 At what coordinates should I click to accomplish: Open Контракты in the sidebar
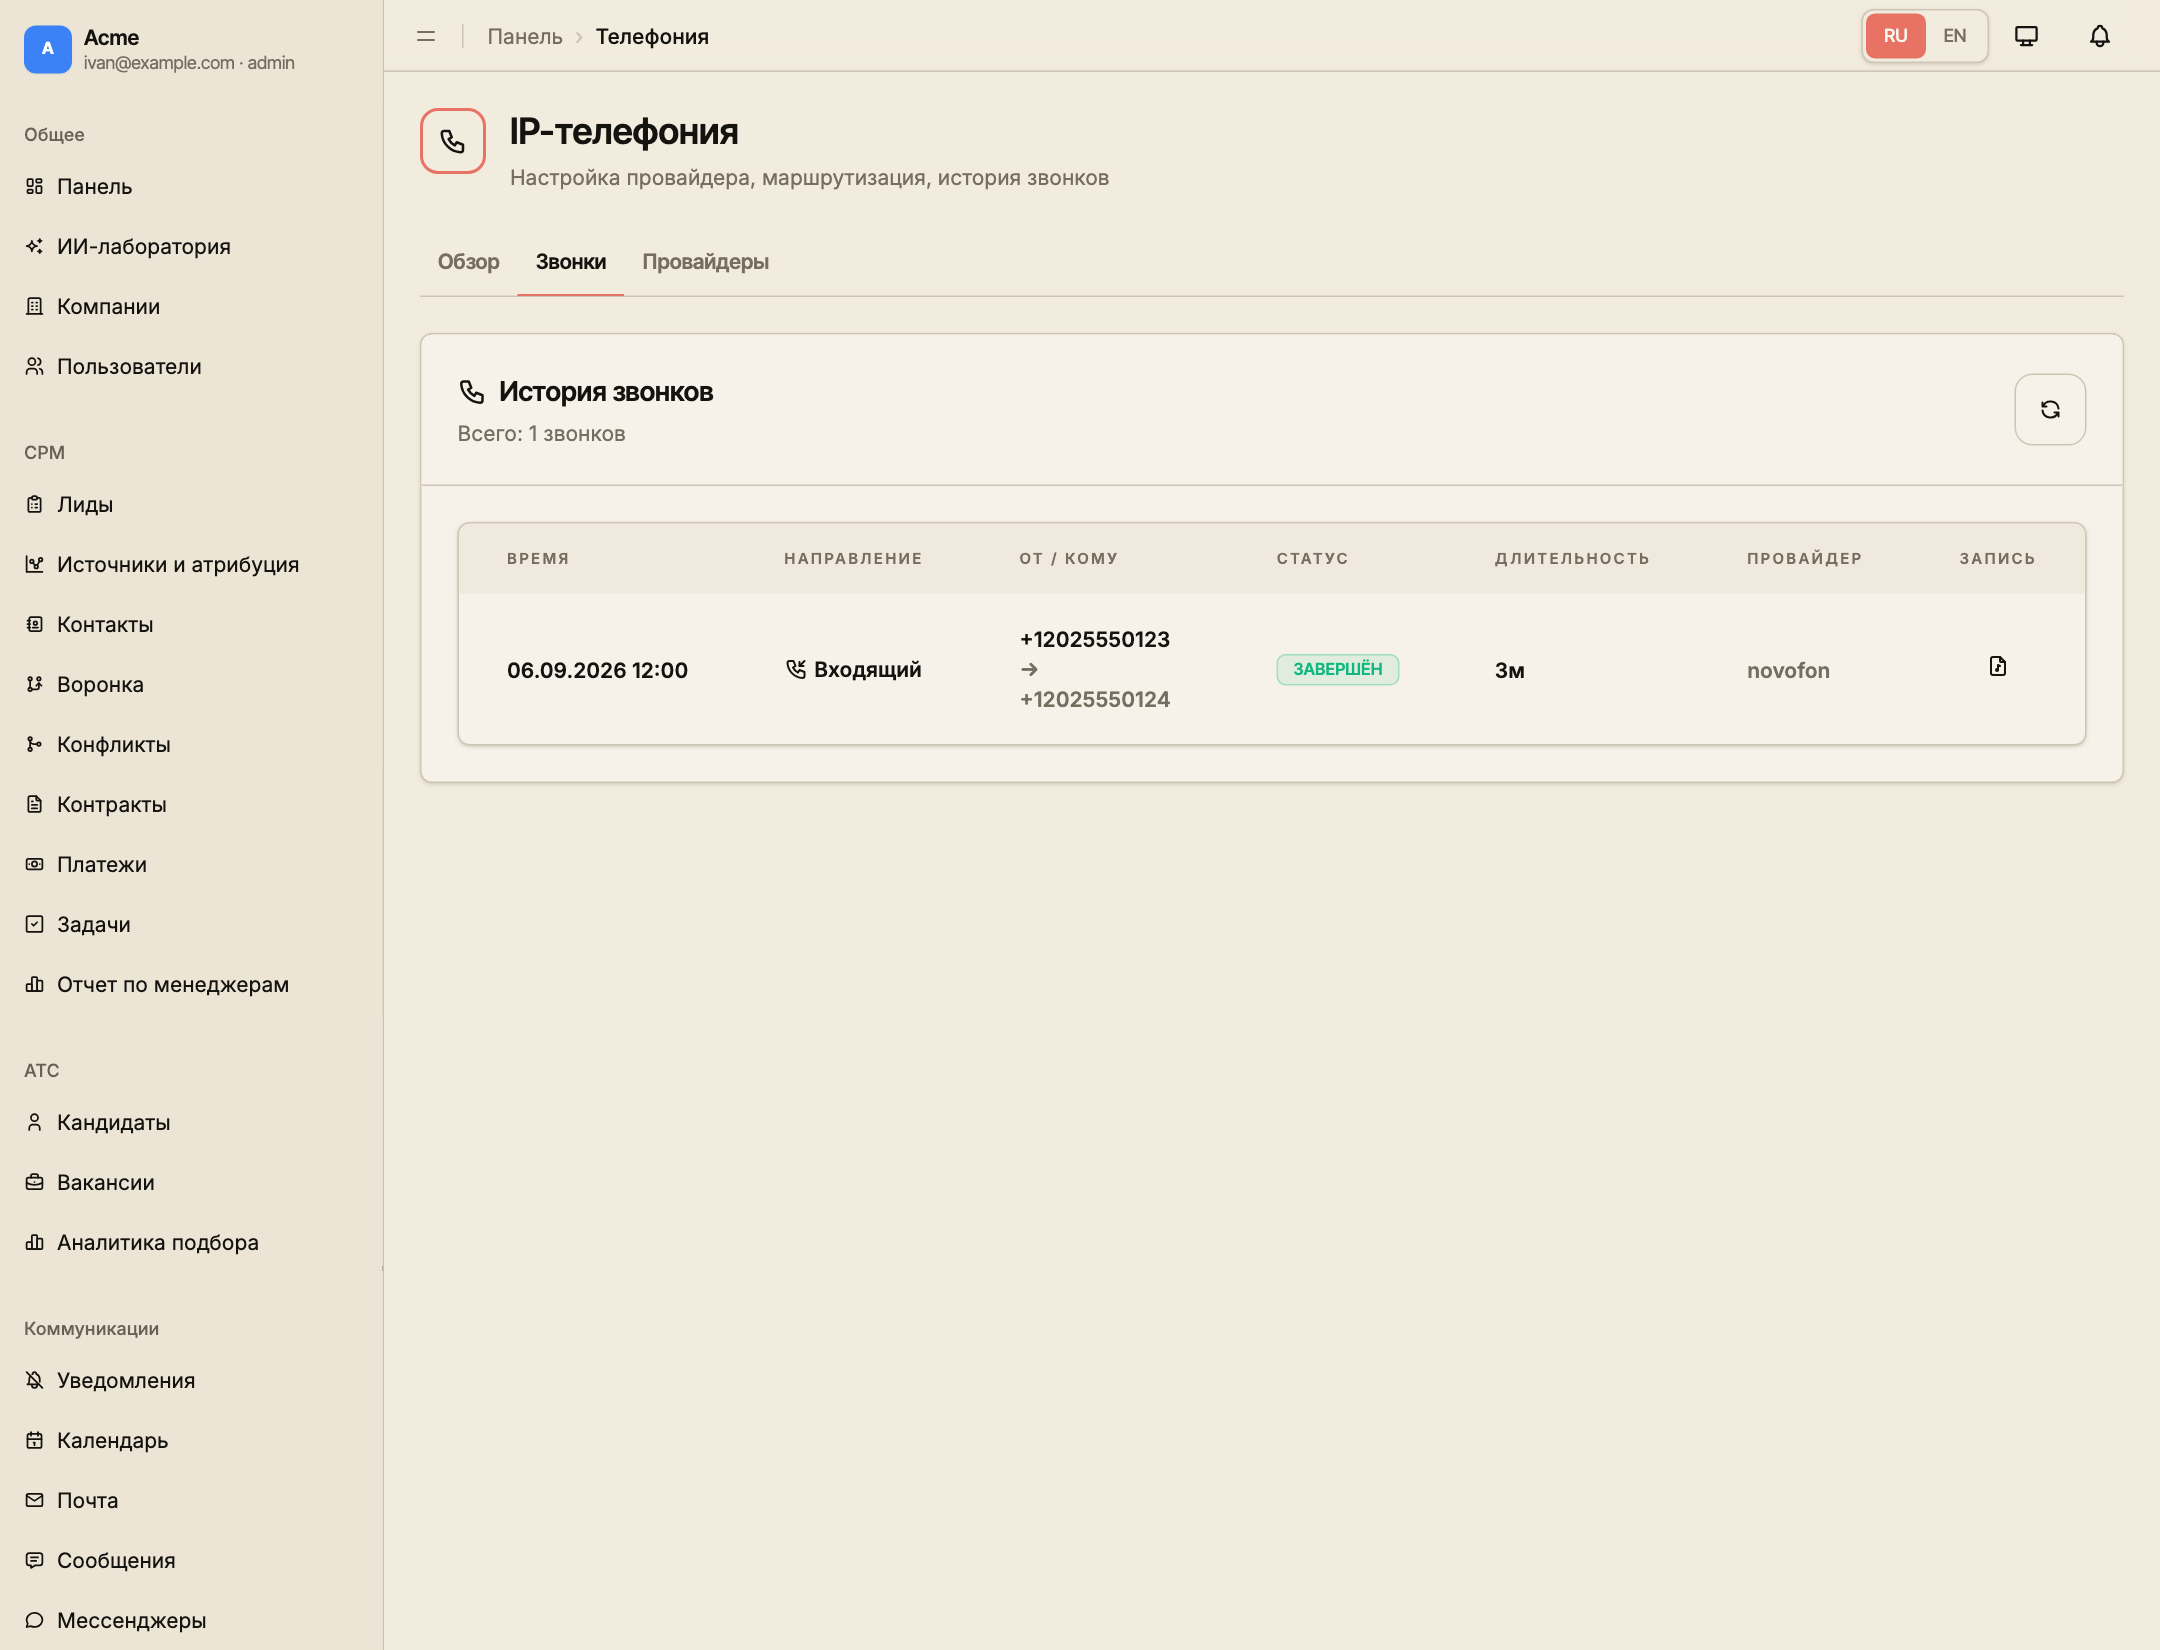191,805
